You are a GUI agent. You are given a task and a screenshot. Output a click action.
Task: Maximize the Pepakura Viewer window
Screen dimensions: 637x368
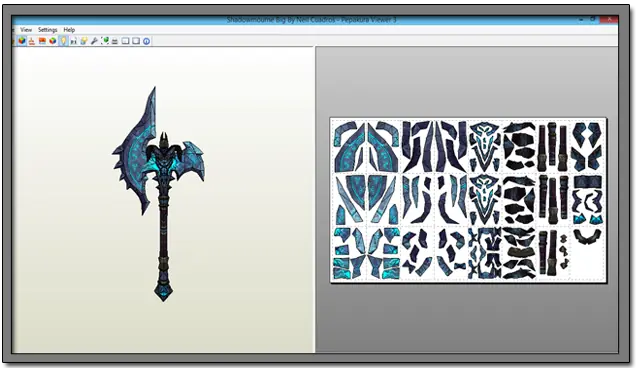coord(593,19)
